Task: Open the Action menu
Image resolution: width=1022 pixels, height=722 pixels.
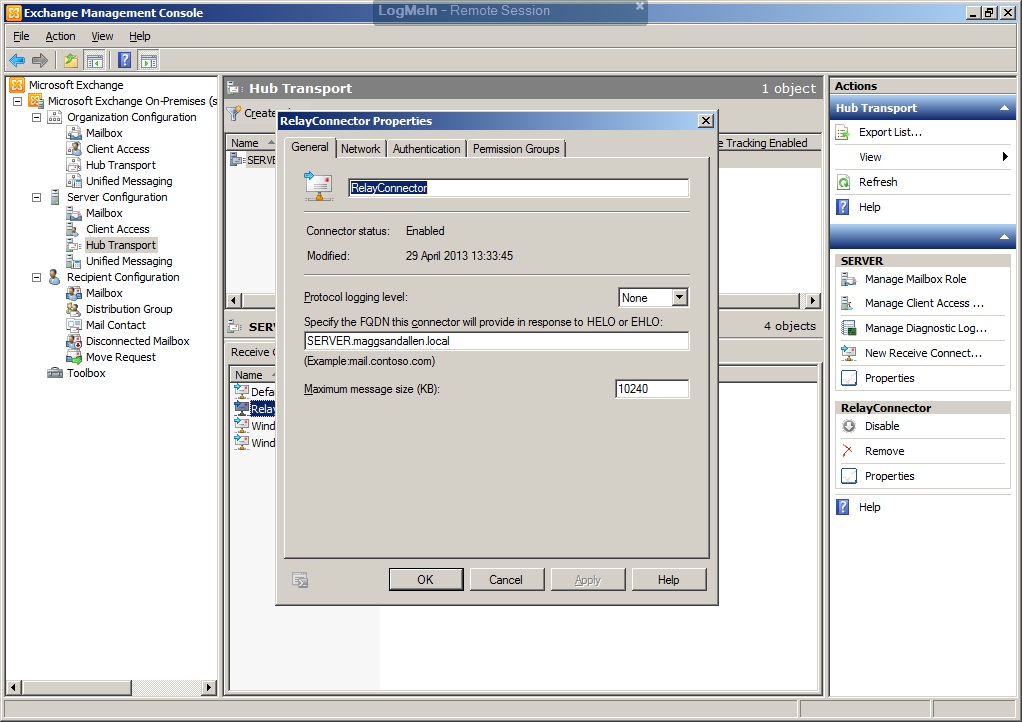Action: pyautogui.click(x=60, y=36)
